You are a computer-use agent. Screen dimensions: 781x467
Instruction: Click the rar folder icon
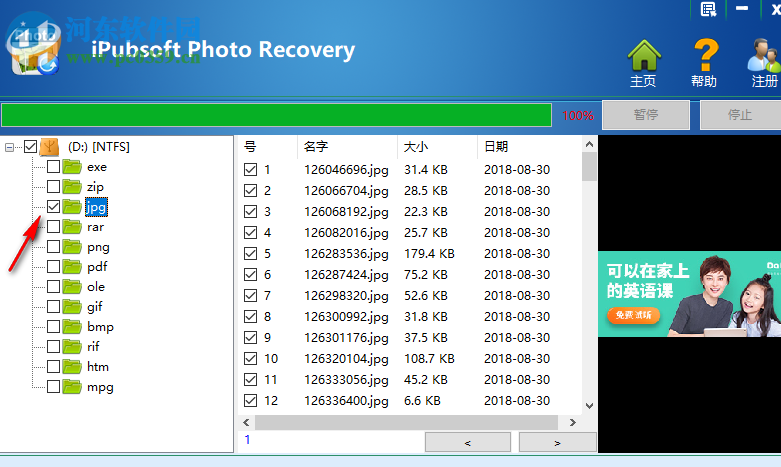coord(72,227)
